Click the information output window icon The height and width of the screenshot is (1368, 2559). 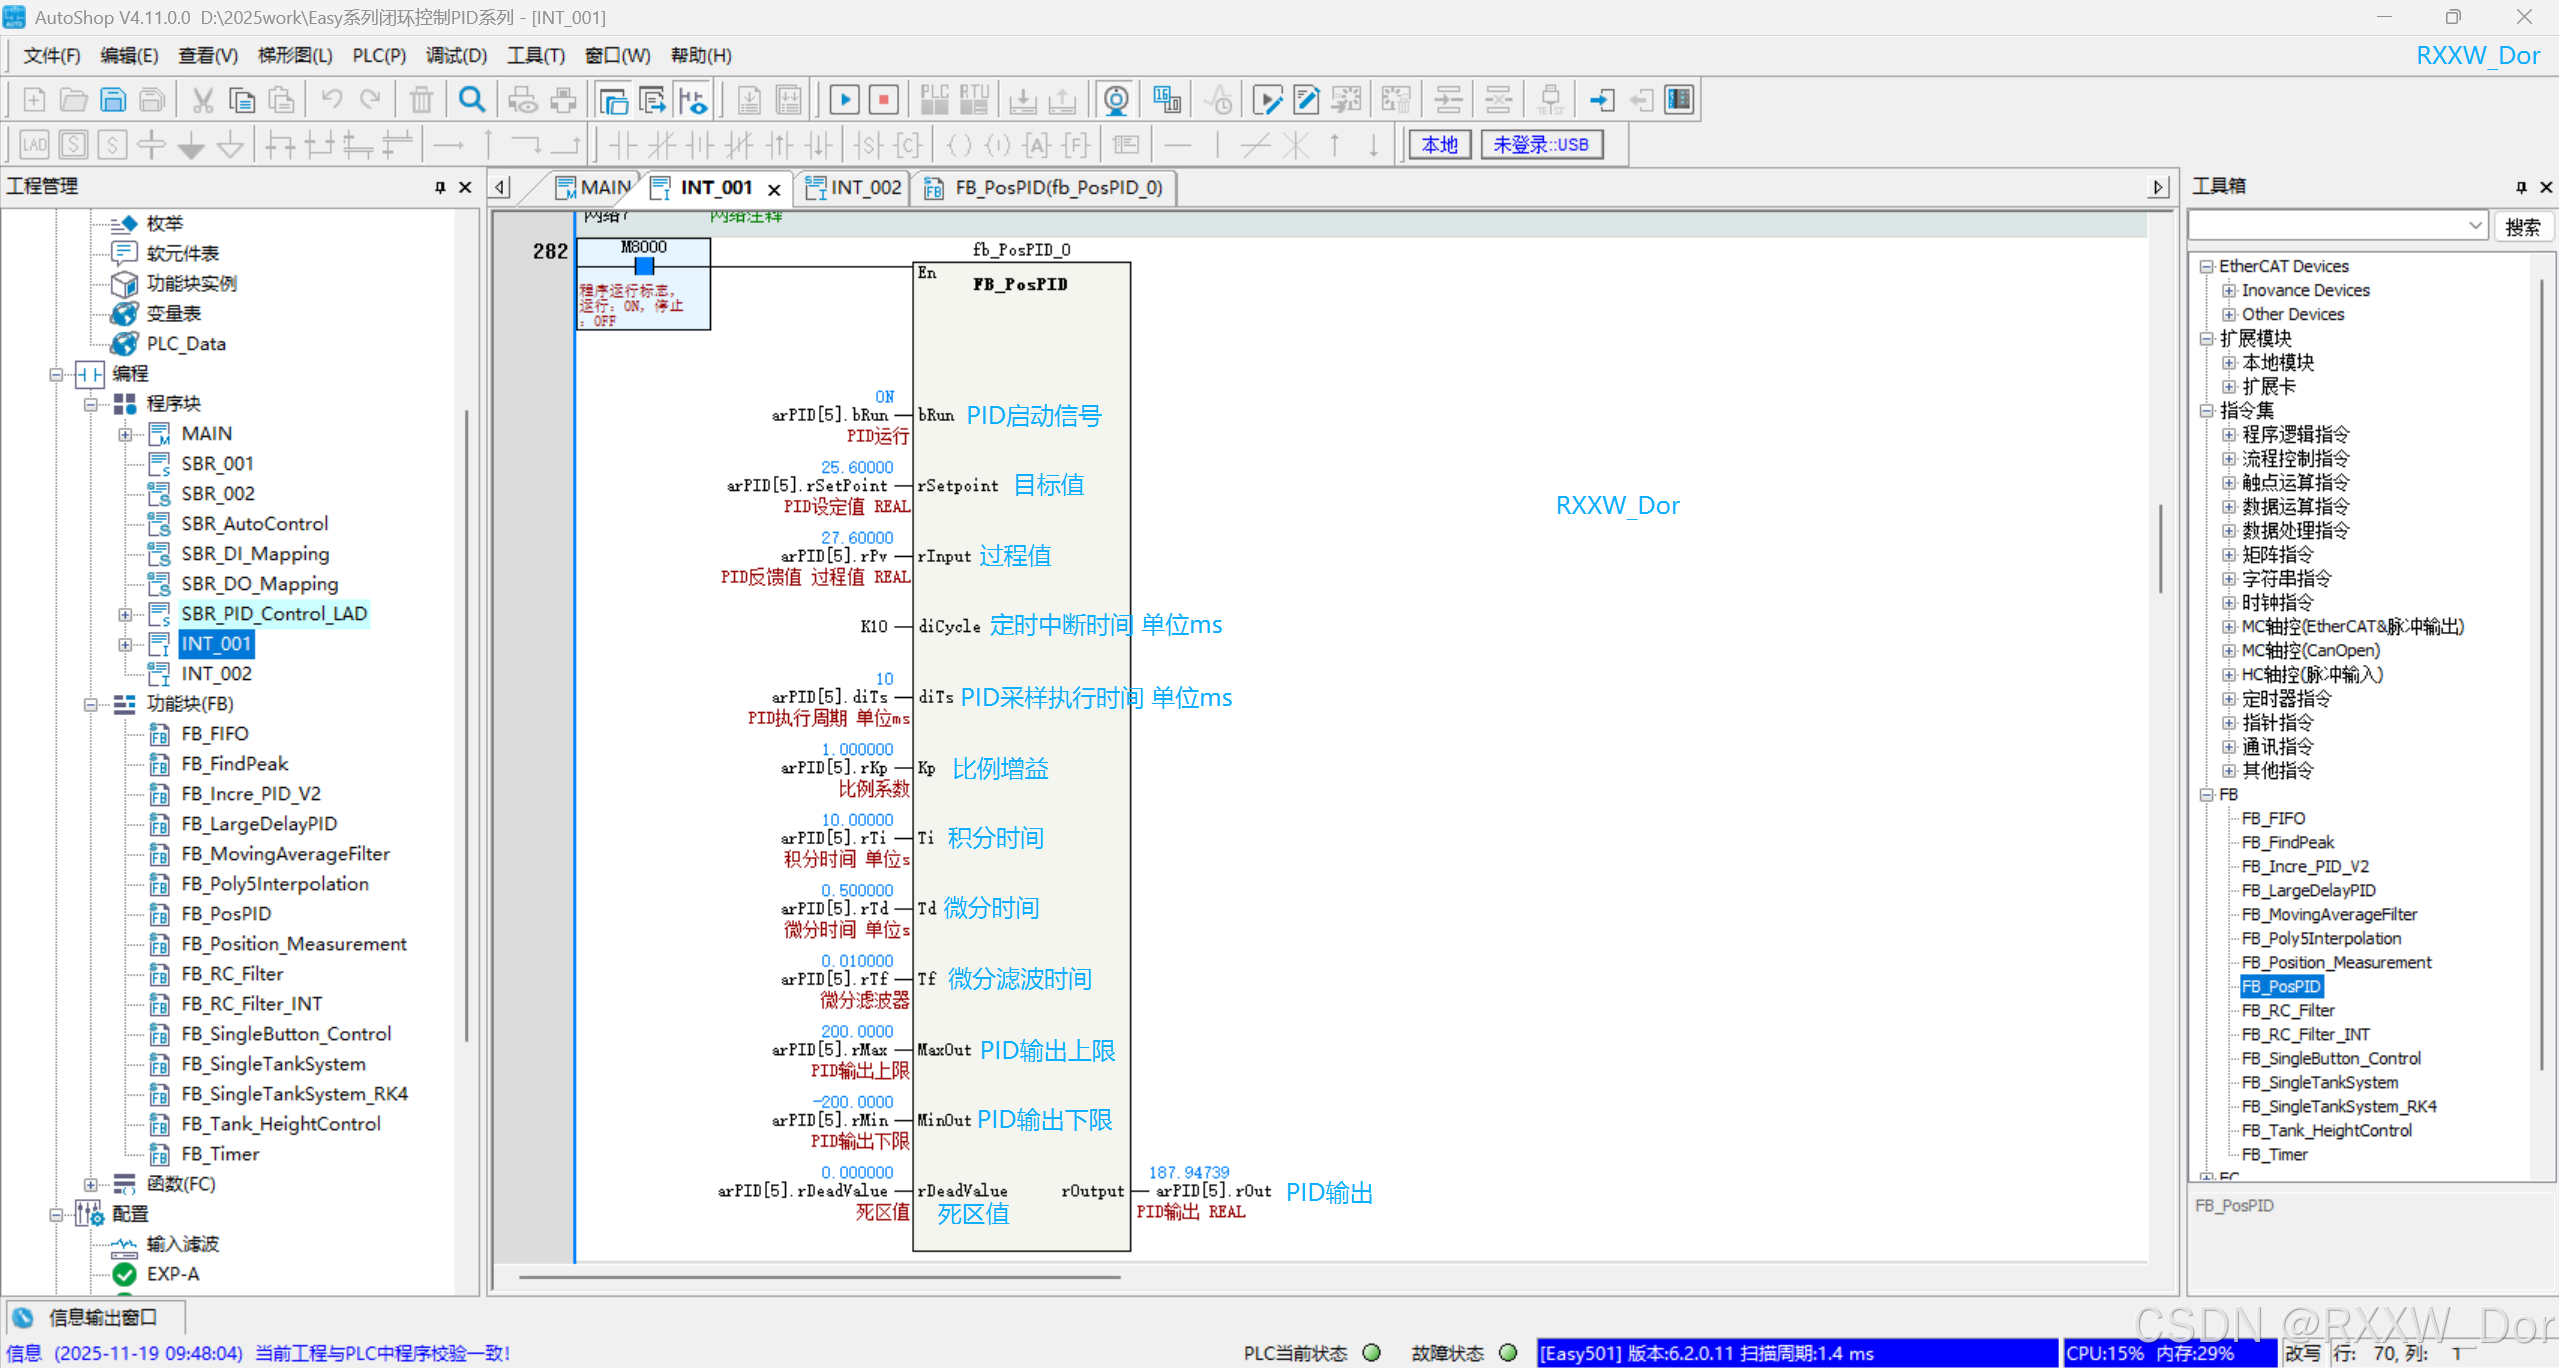point(24,1318)
